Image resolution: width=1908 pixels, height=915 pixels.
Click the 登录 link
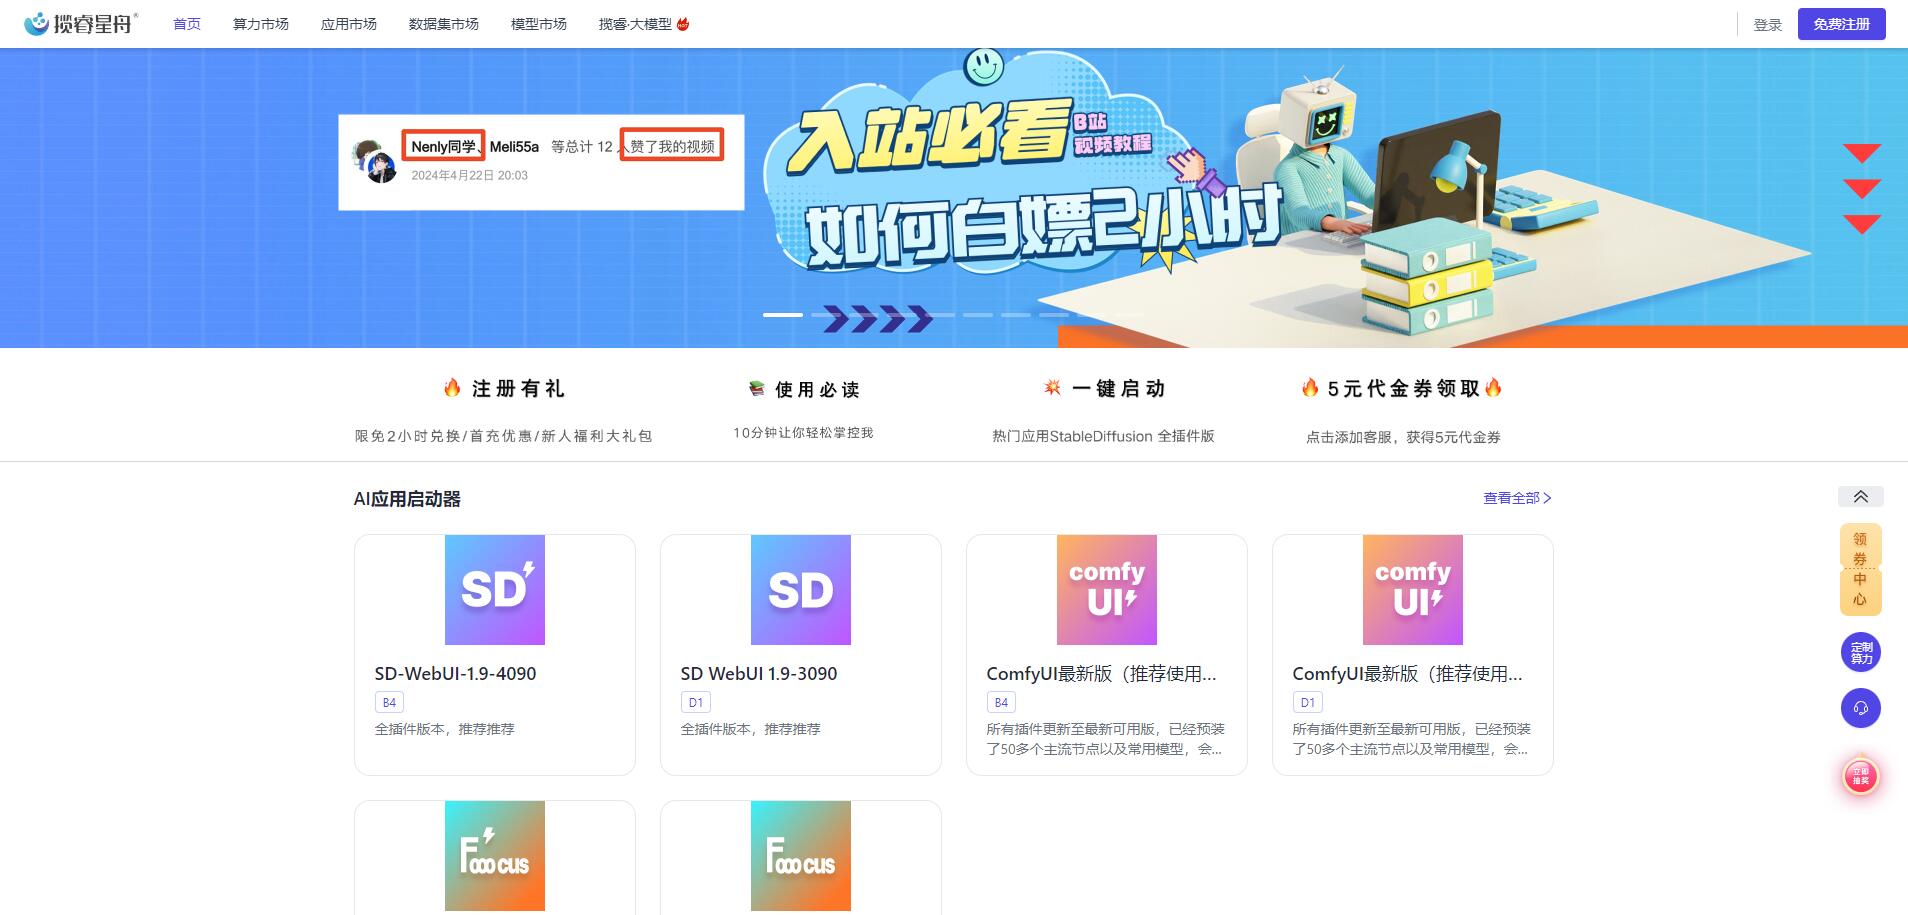(x=1767, y=25)
